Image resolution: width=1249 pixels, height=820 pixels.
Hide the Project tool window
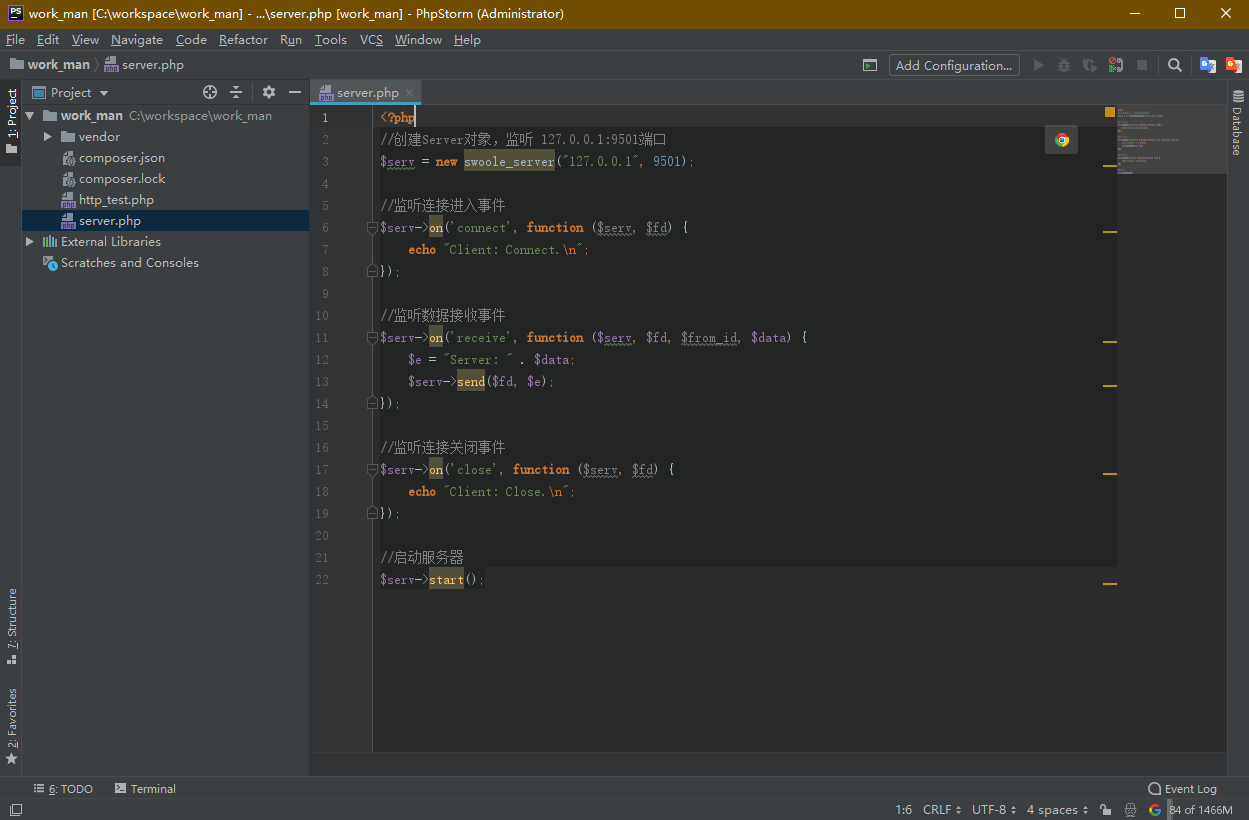coord(295,92)
